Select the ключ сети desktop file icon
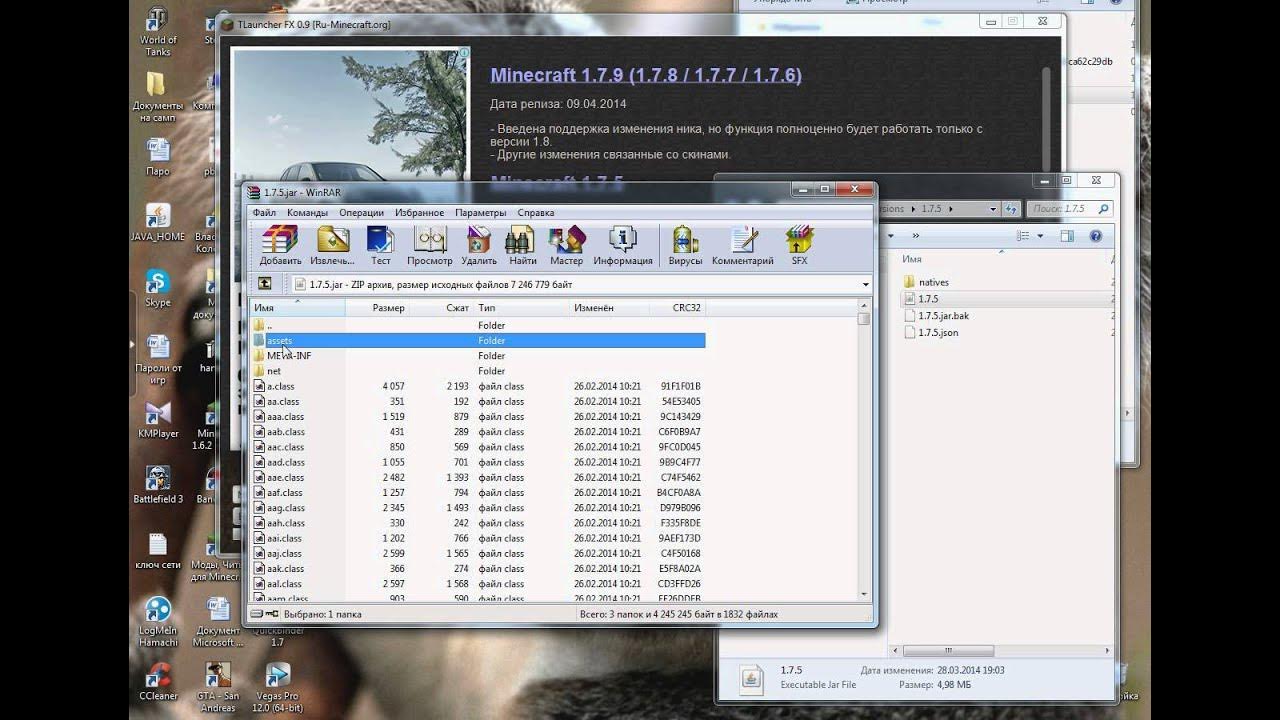Image resolution: width=1280 pixels, height=720 pixels. 158,550
